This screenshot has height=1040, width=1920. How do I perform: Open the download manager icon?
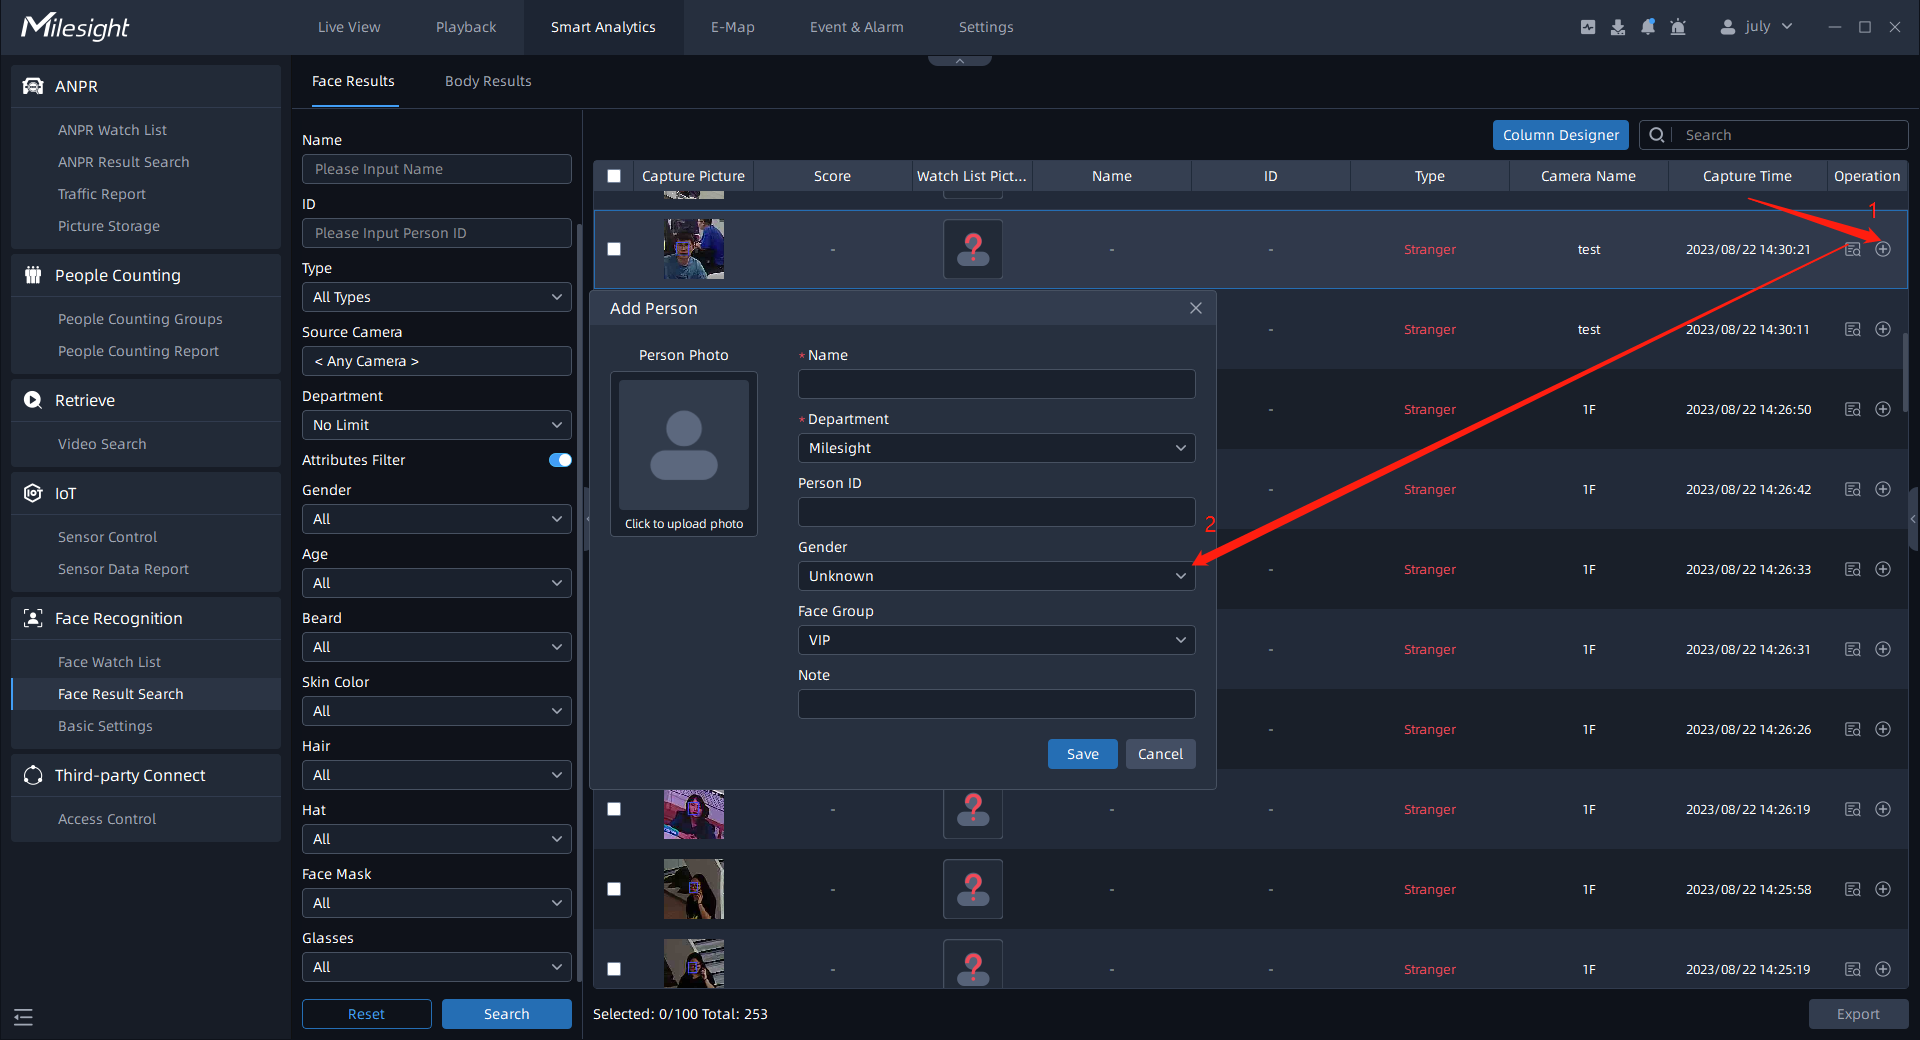[x=1618, y=27]
